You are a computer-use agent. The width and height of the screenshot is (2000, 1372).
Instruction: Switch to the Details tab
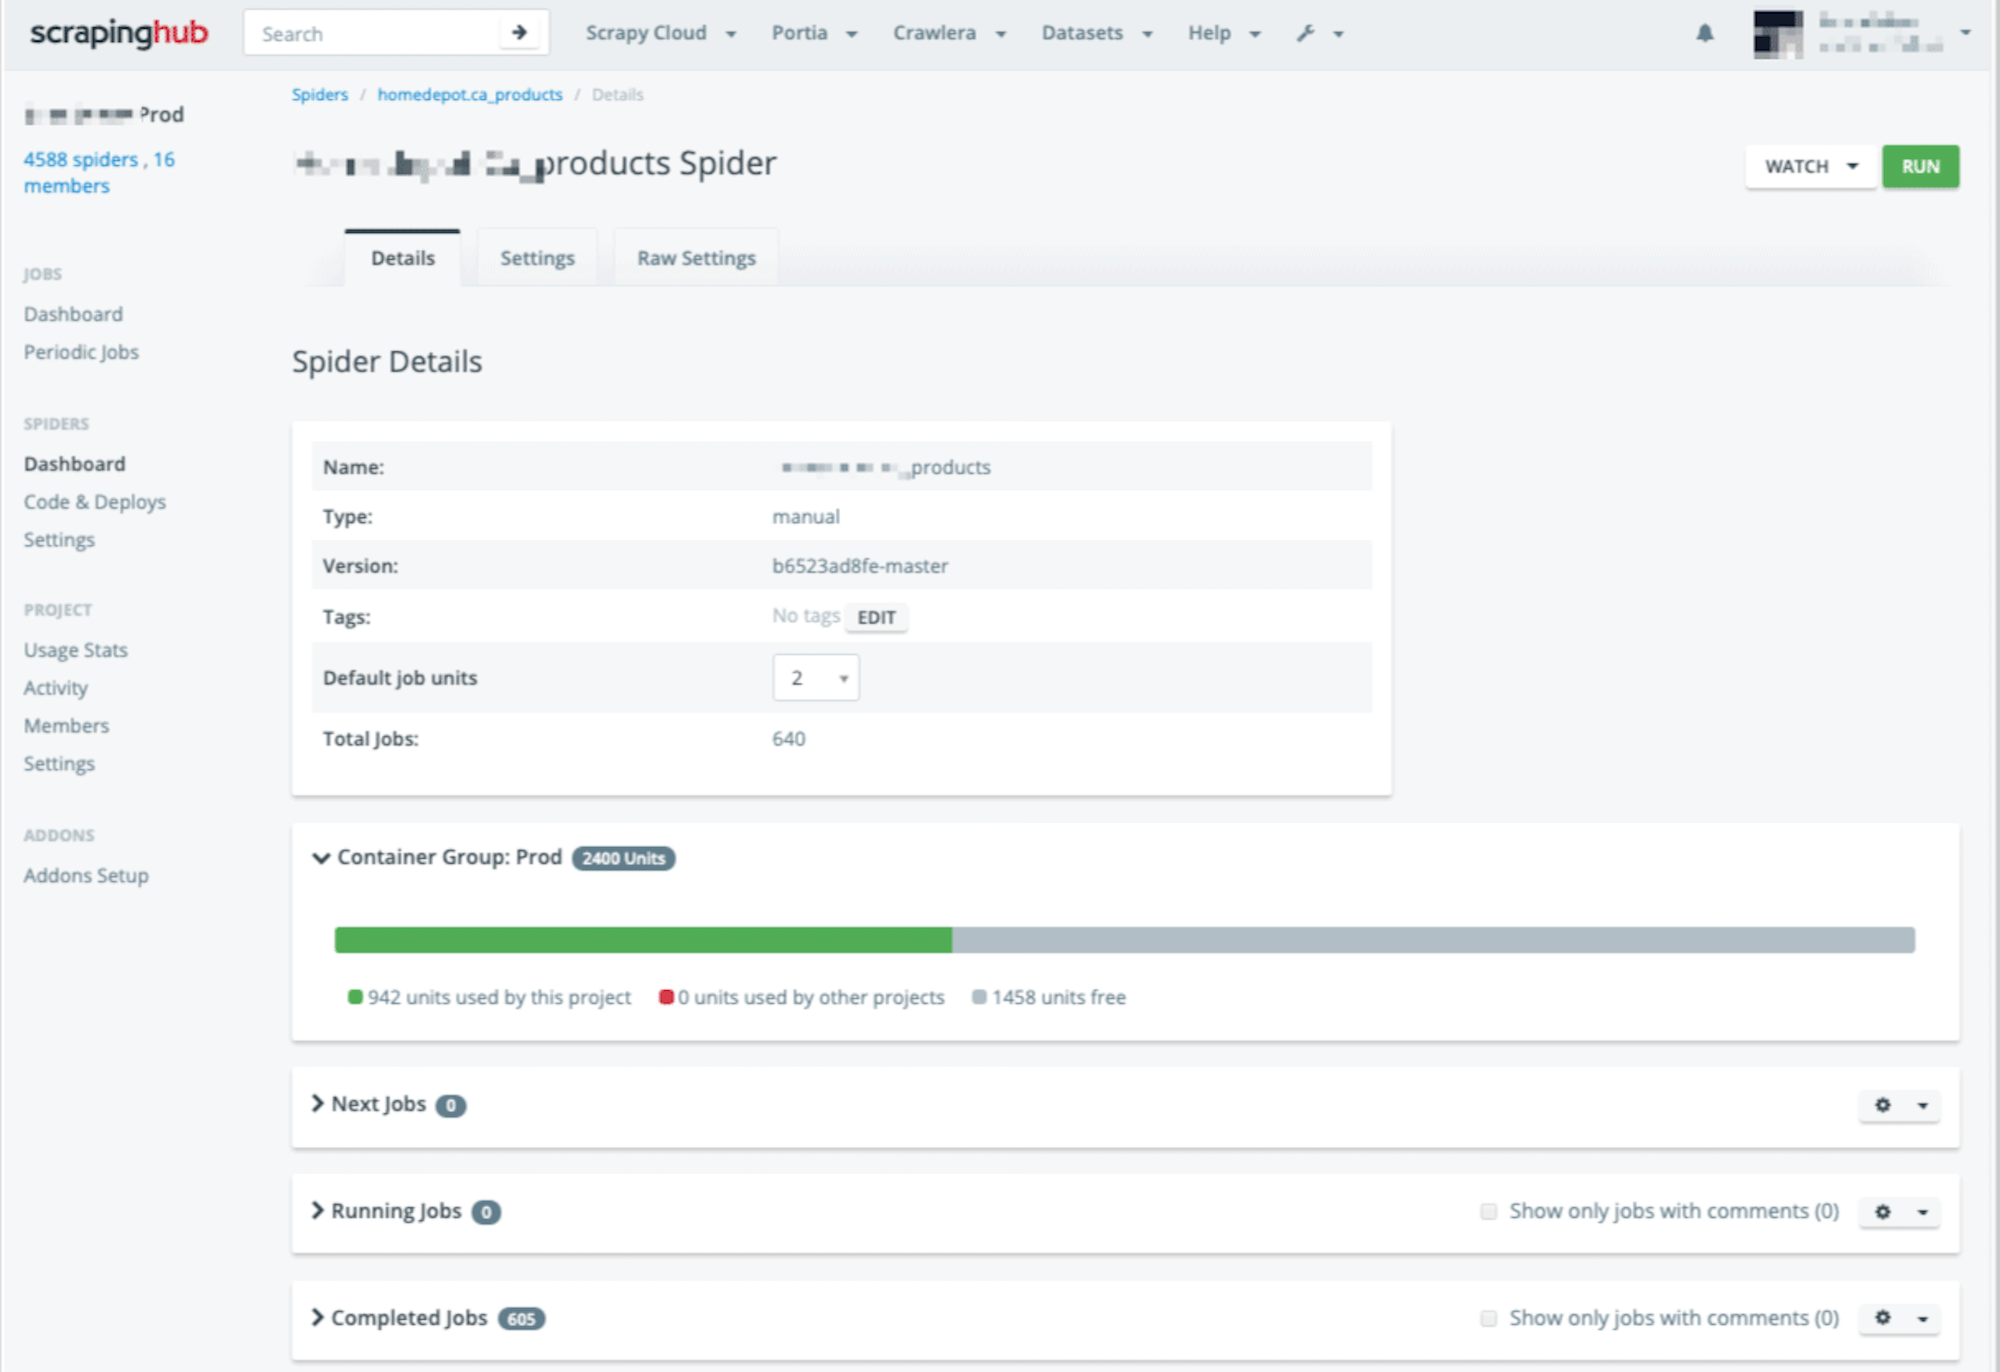[403, 258]
